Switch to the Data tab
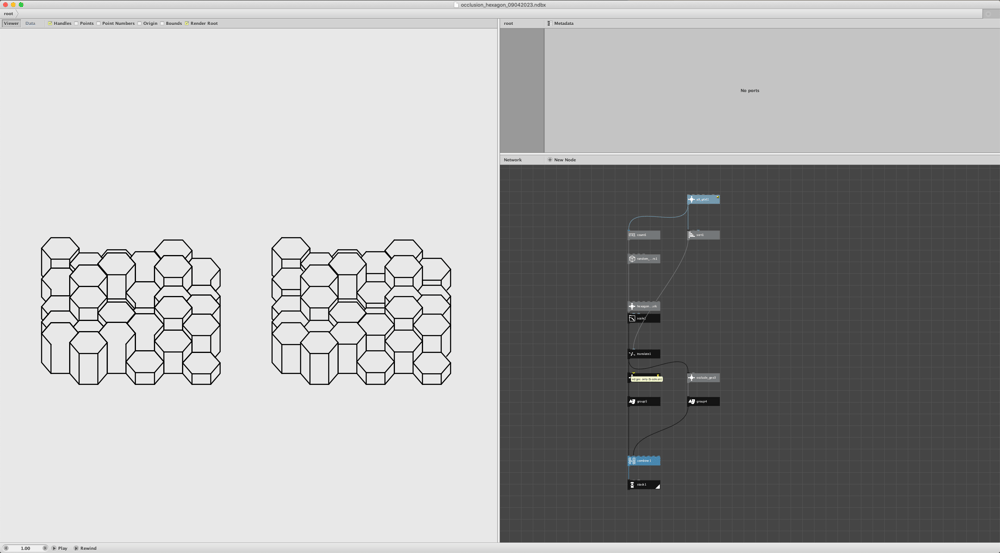This screenshot has width=1000, height=553. pos(30,23)
